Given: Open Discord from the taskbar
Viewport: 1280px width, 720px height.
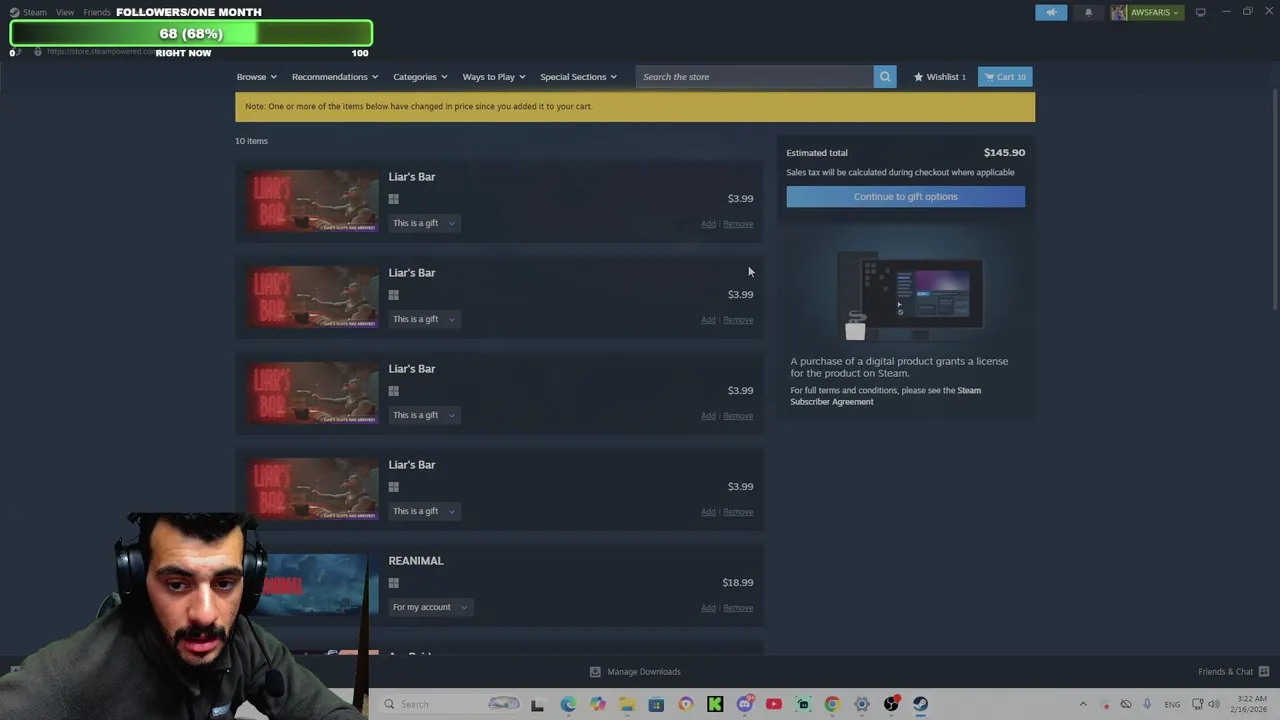Looking at the screenshot, I should click(744, 704).
